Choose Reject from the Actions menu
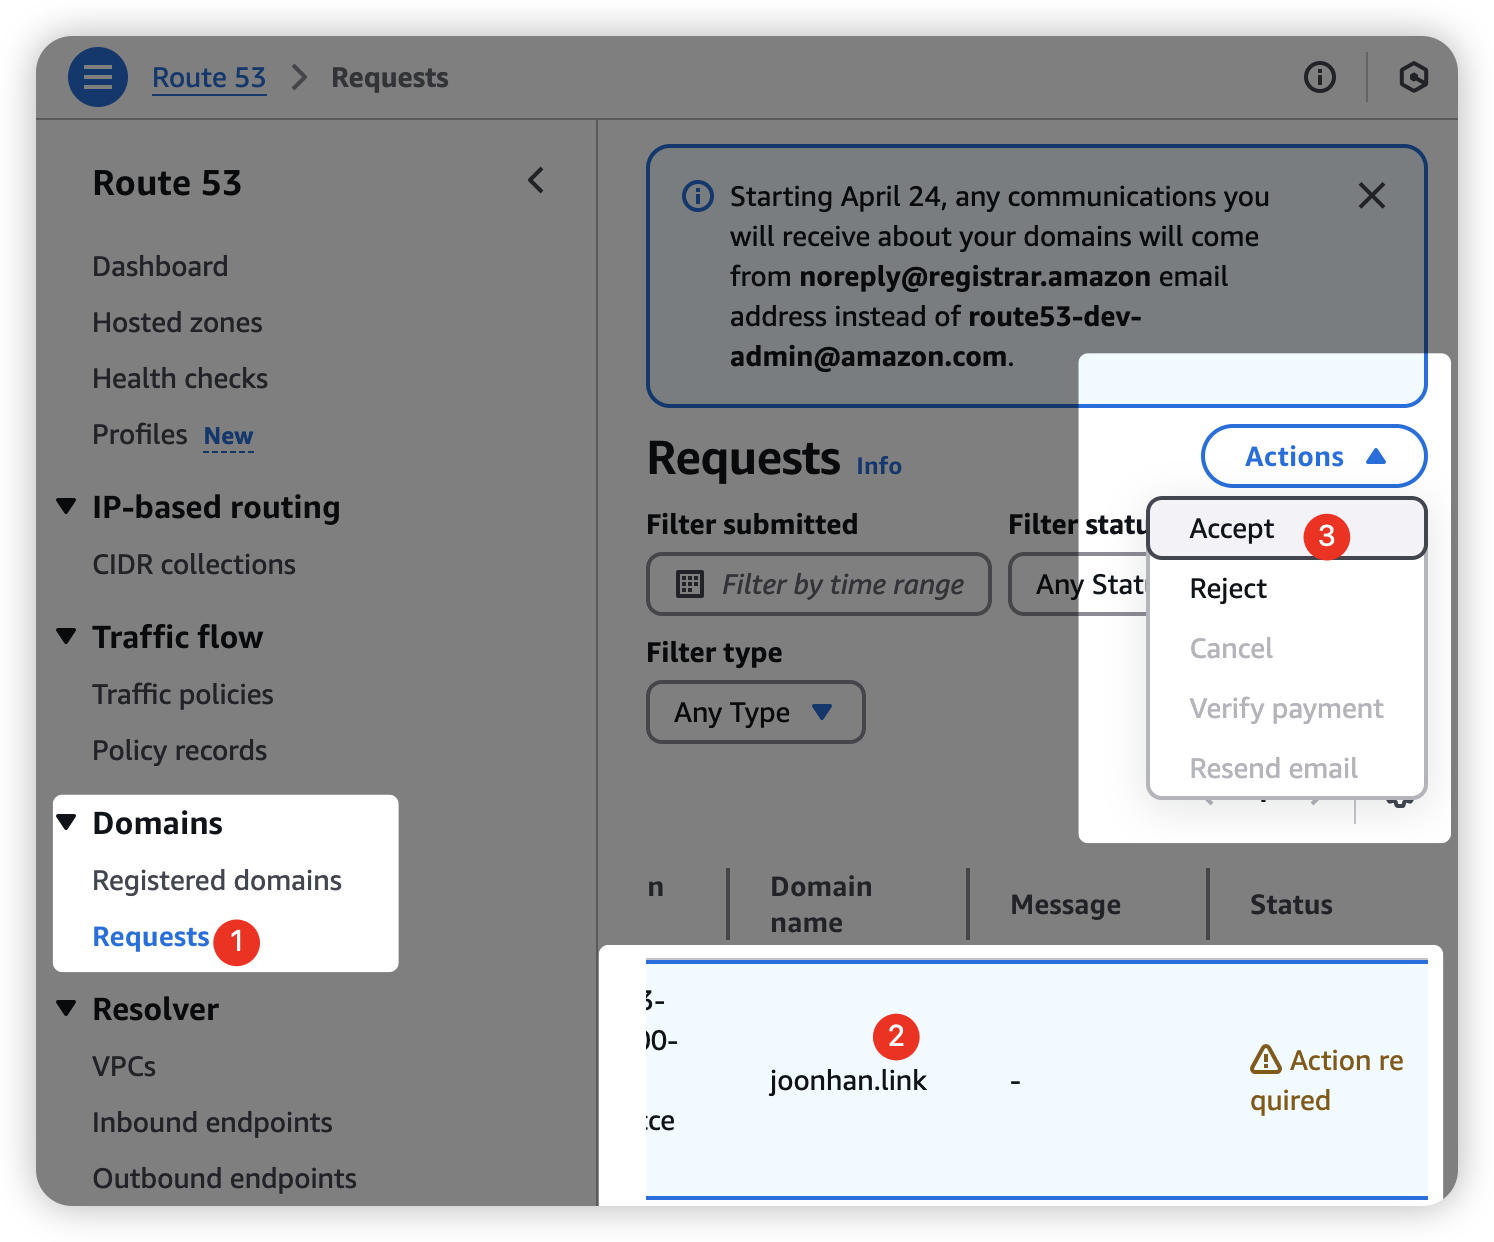The width and height of the screenshot is (1494, 1242). [x=1228, y=588]
